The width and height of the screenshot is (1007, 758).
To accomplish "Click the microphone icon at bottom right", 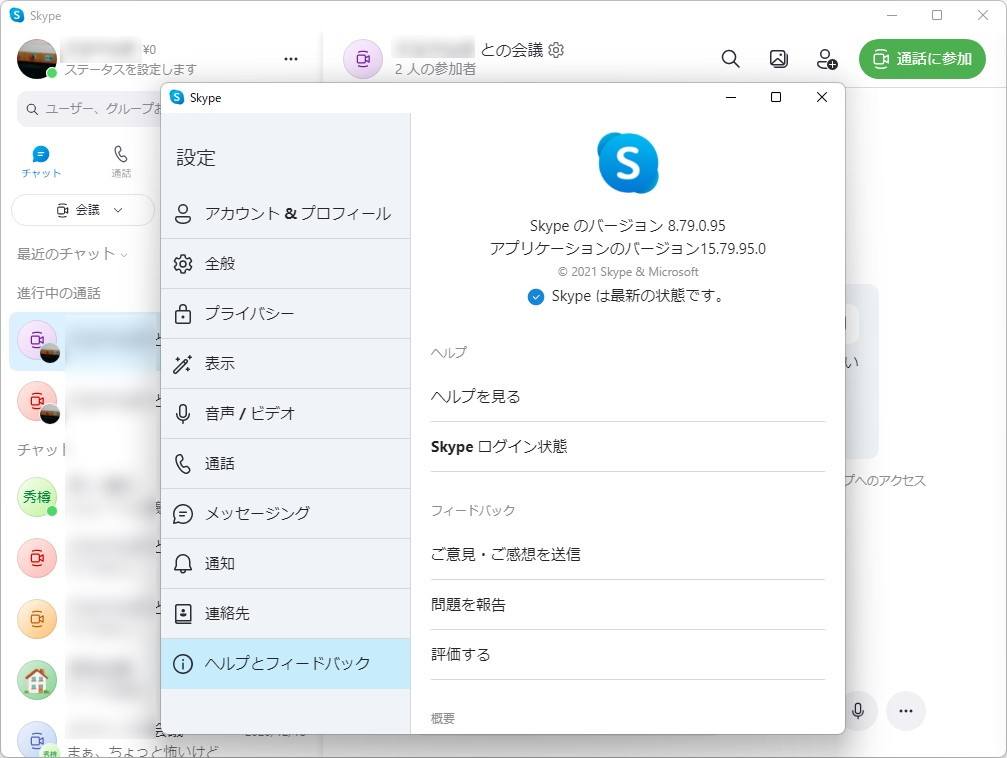I will pos(858,711).
